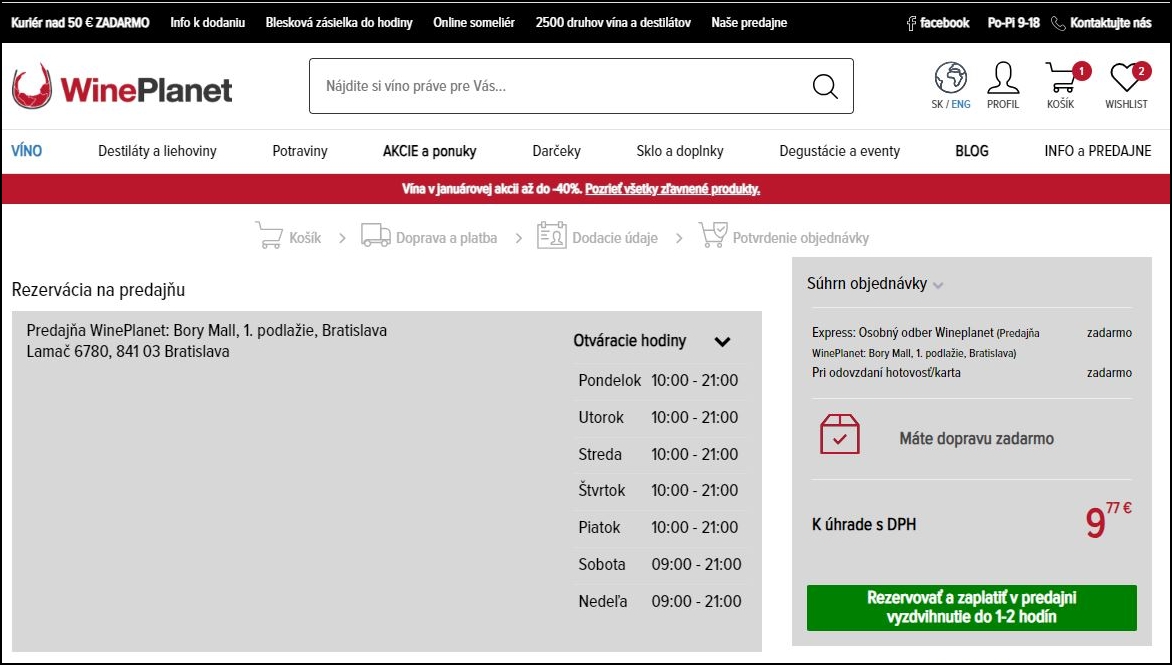The image size is (1172, 665).
Task: Collapse the Otváracie hodiny chevron
Action: pos(722,342)
